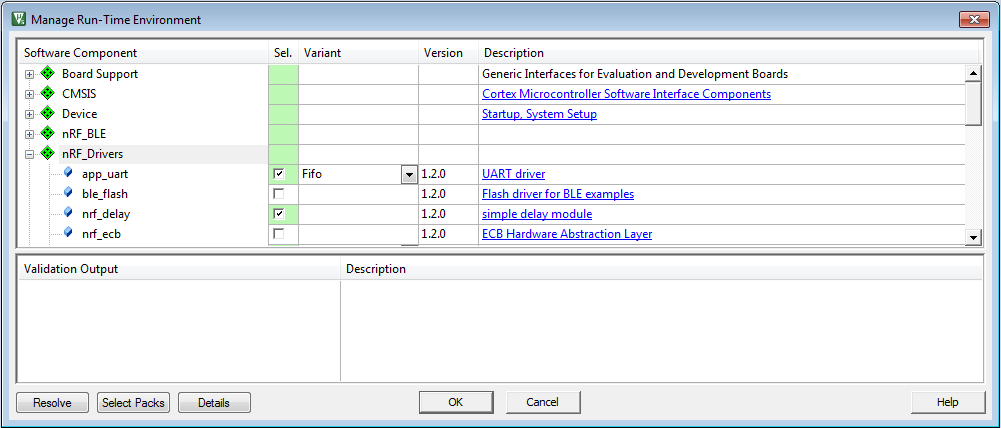Click Generic Interfaces for Evaluation description text

pos(635,74)
